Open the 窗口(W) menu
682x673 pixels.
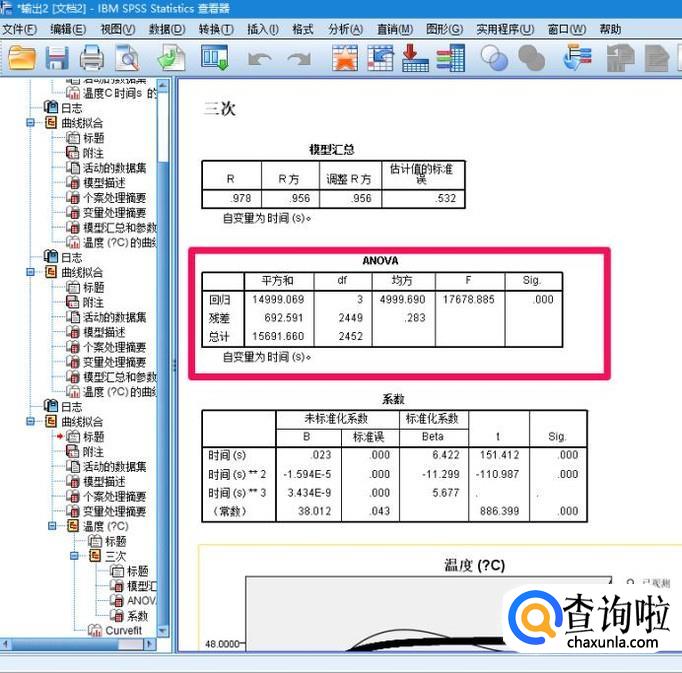567,30
